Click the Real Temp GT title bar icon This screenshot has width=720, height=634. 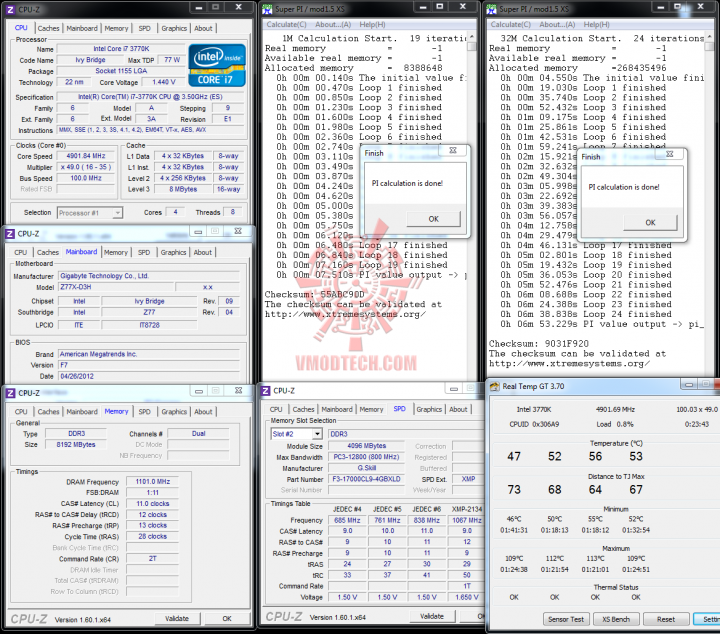click(x=494, y=387)
